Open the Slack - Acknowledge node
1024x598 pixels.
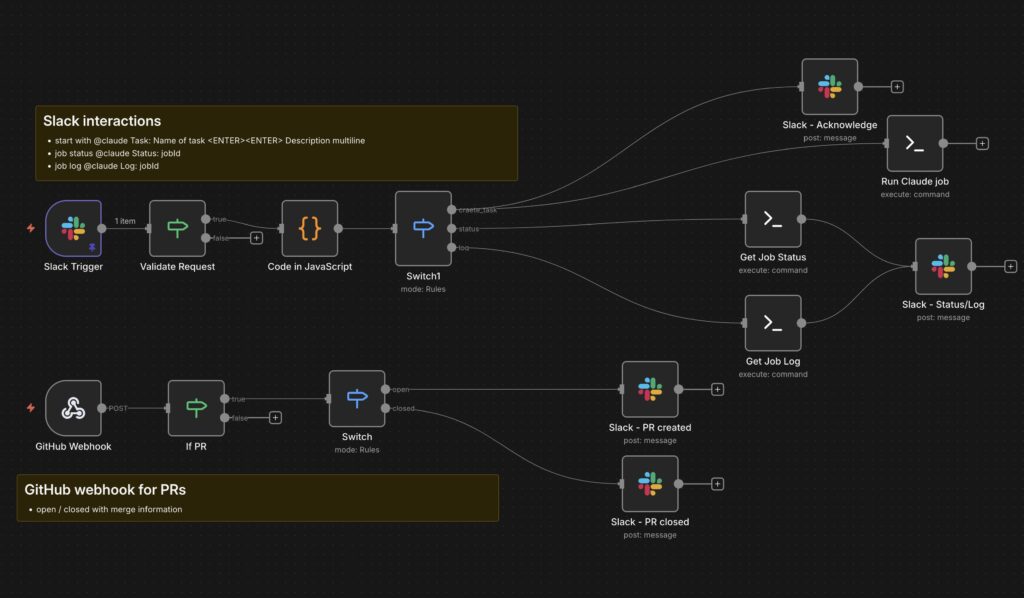(x=829, y=86)
